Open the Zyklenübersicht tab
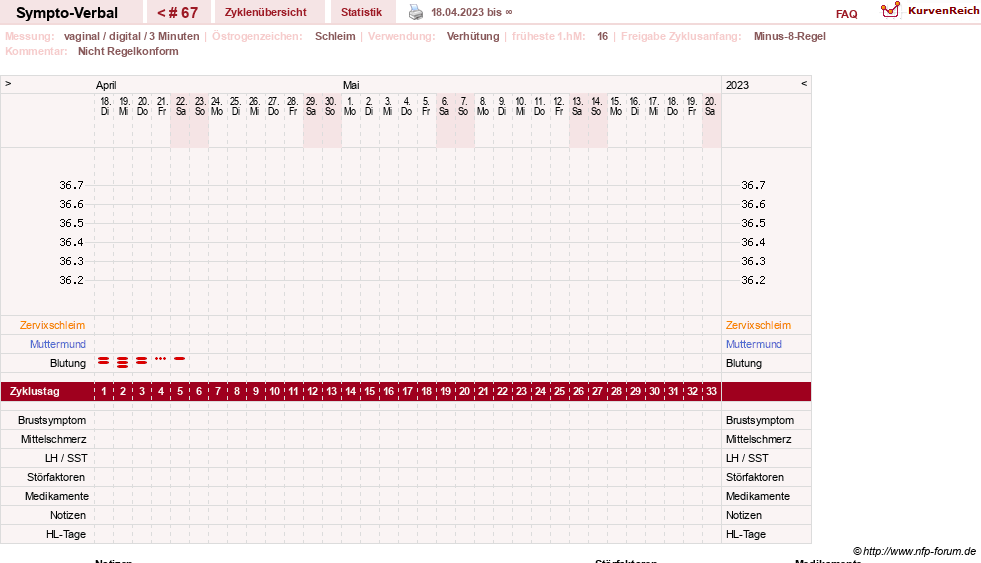The image size is (981, 563). (x=265, y=12)
